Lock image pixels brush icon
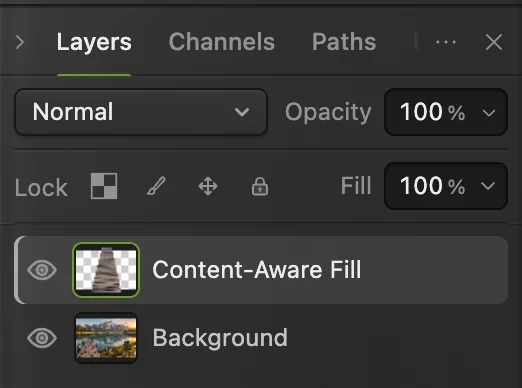The height and width of the screenshot is (388, 522). 156,186
